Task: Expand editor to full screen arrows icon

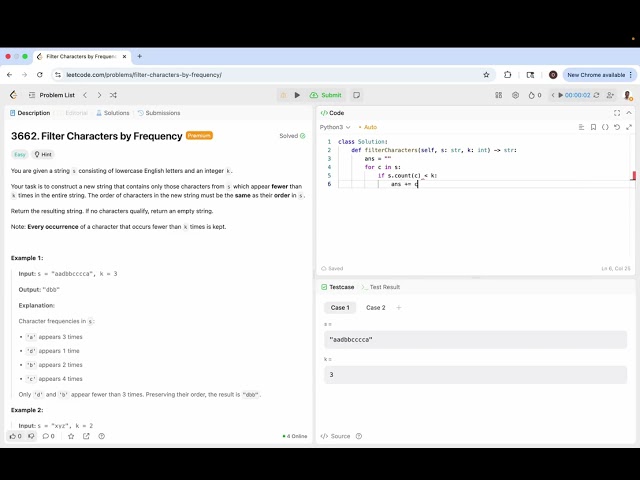Action: click(629, 127)
